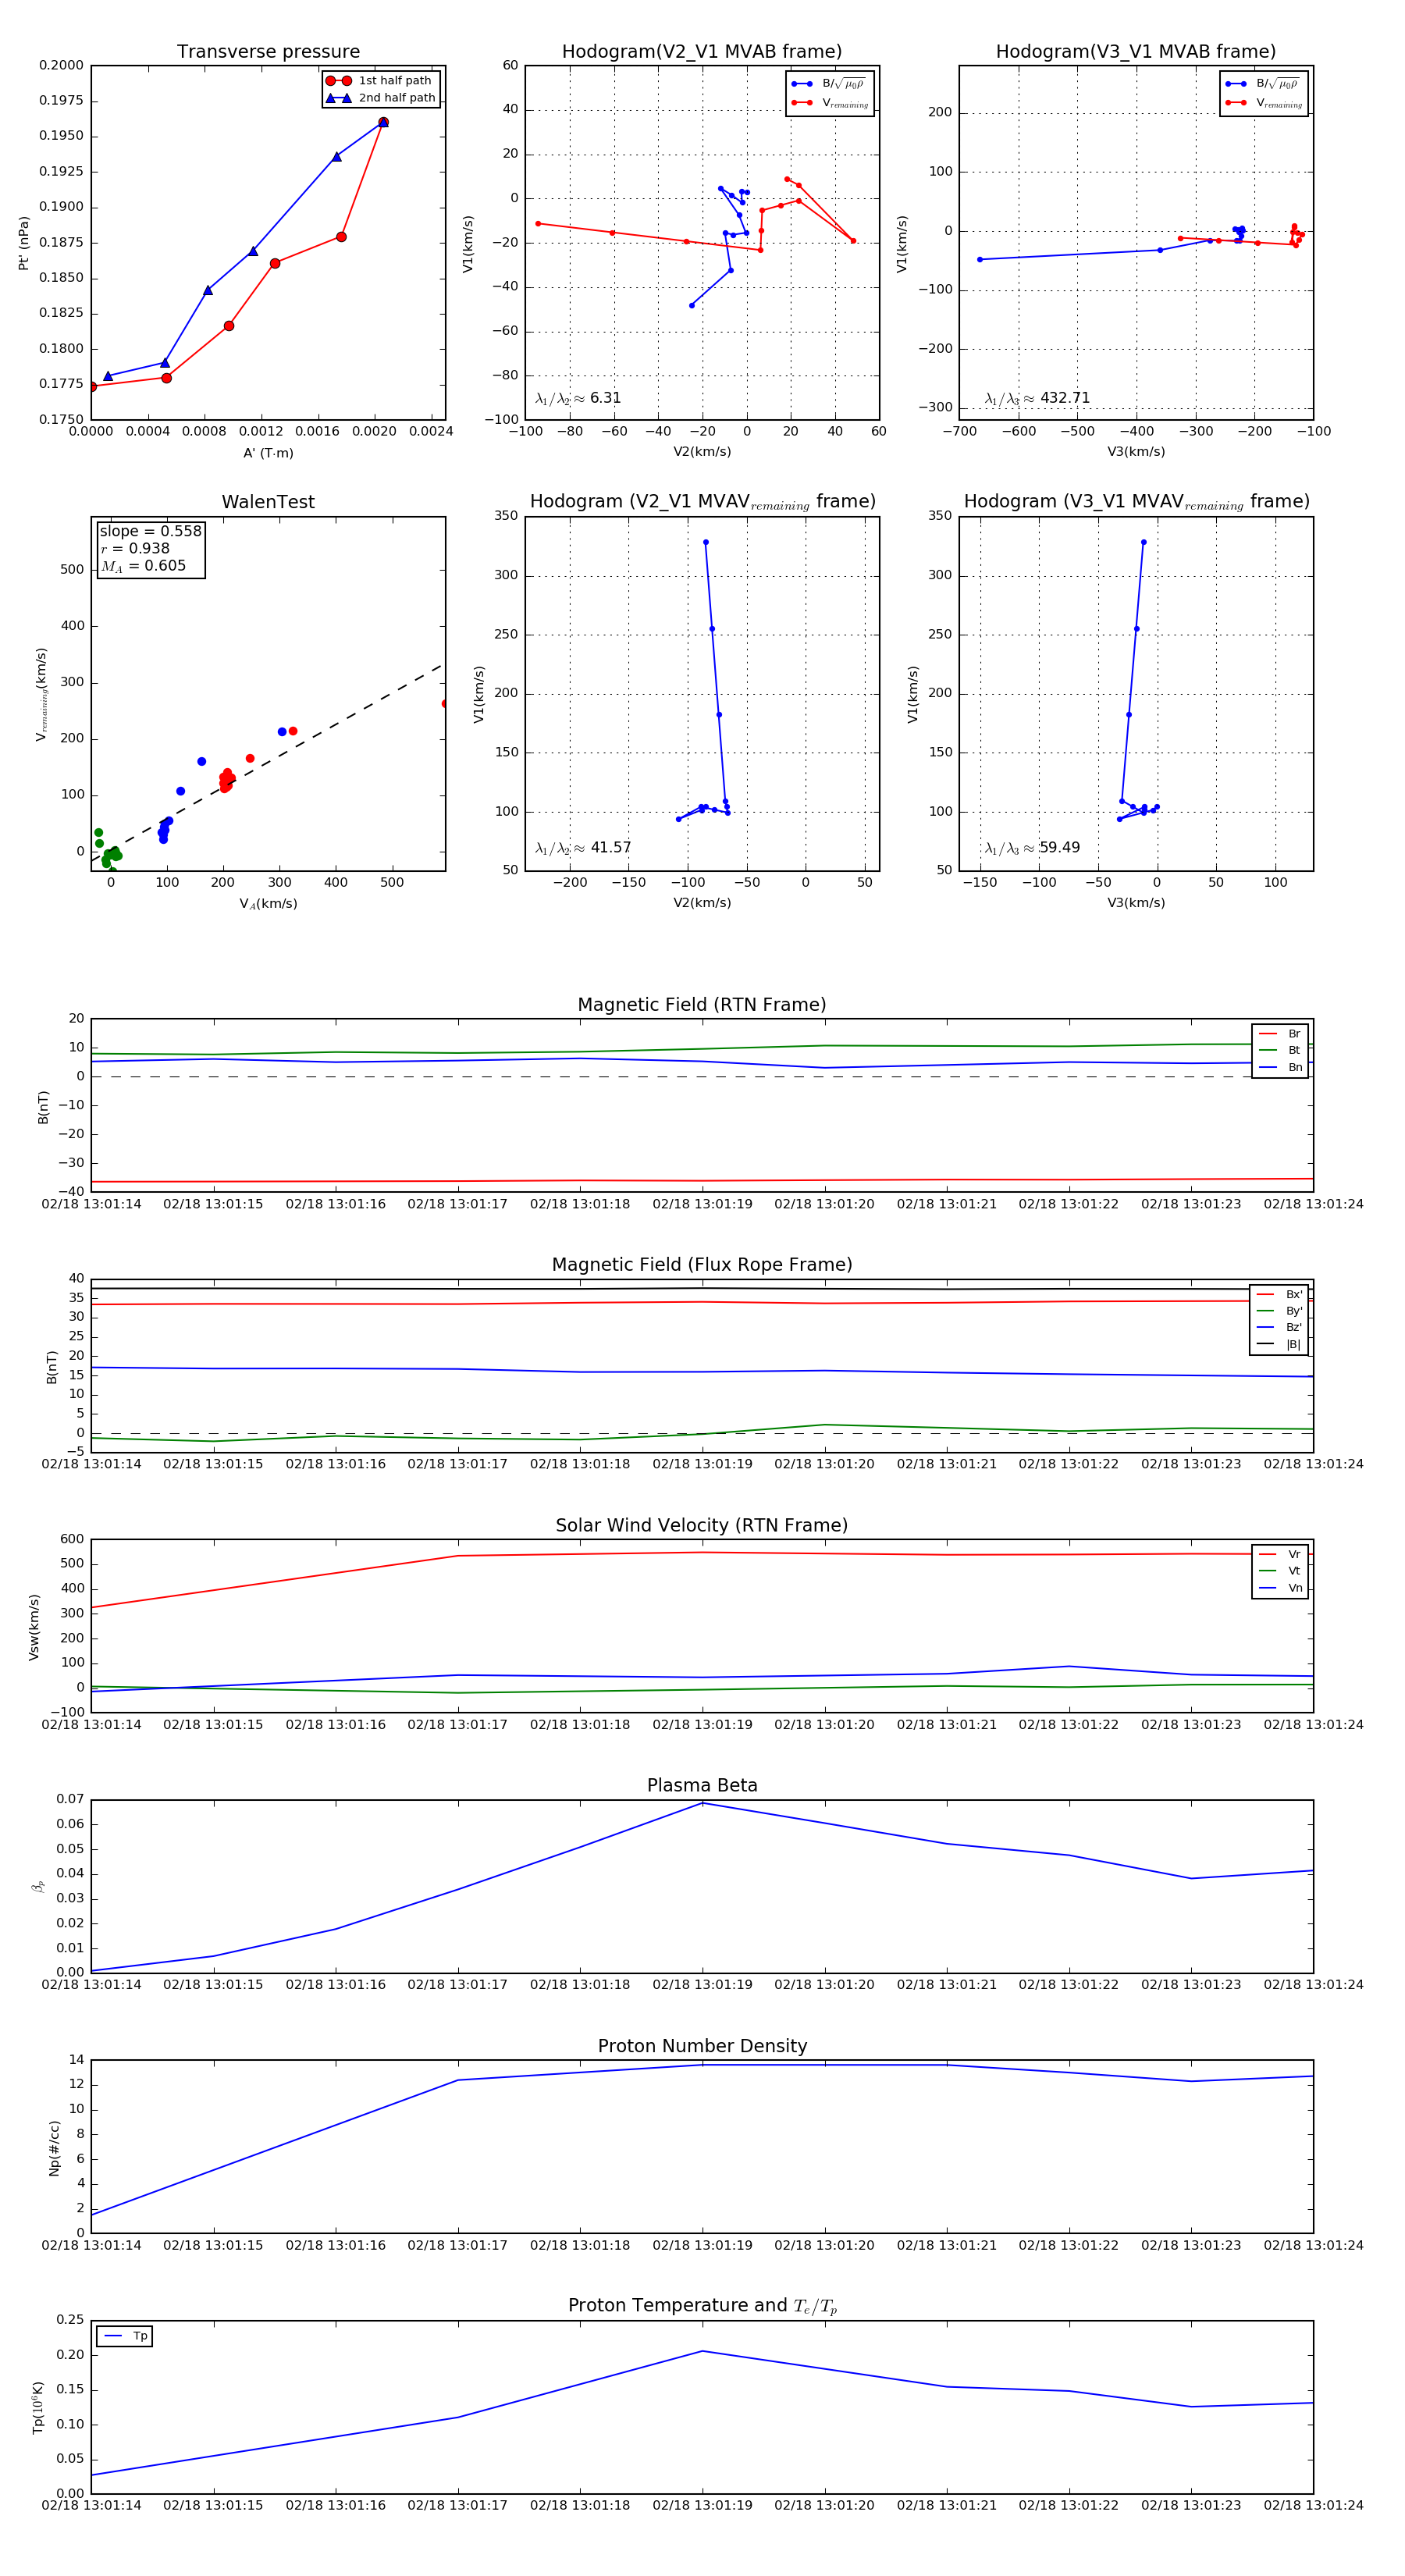Click the "Bz'" legend entry
This screenshot has width=1405, height=2576.
click(1279, 1328)
